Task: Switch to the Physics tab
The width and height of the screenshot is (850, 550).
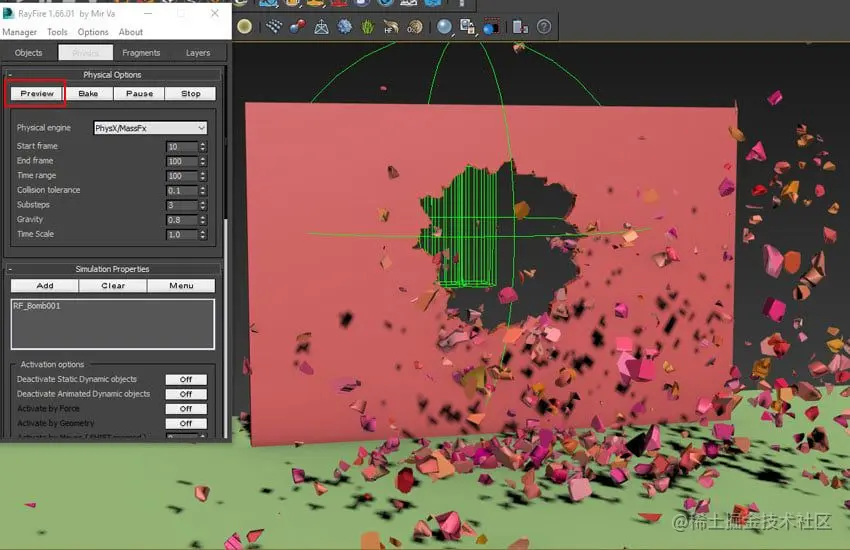Action: coord(86,53)
